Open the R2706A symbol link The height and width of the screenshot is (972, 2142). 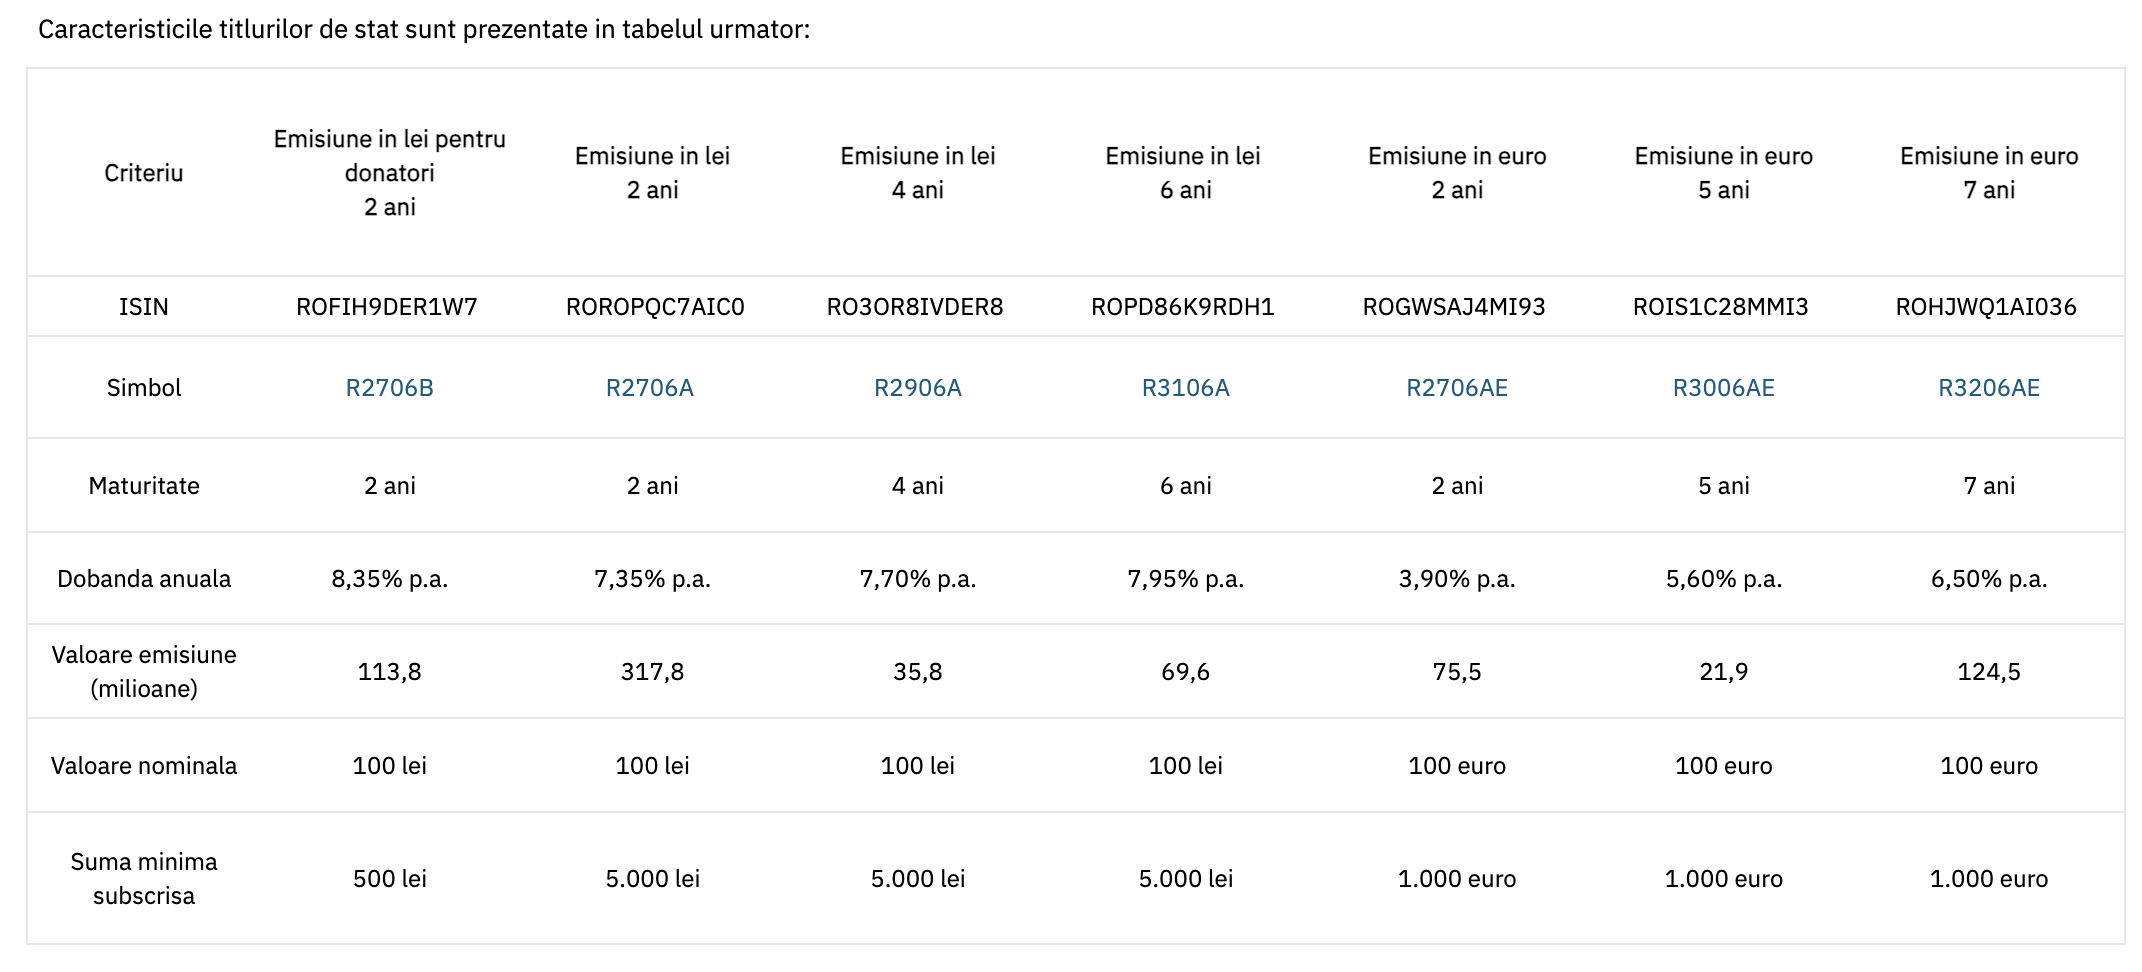649,388
